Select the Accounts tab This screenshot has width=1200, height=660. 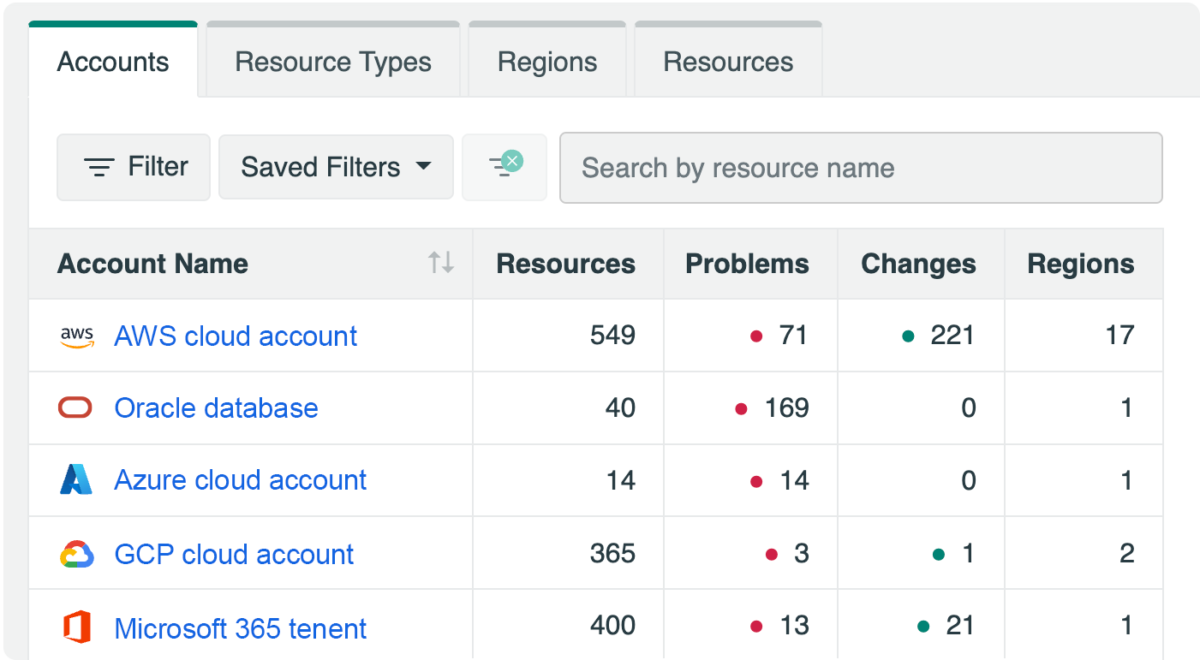tap(113, 62)
